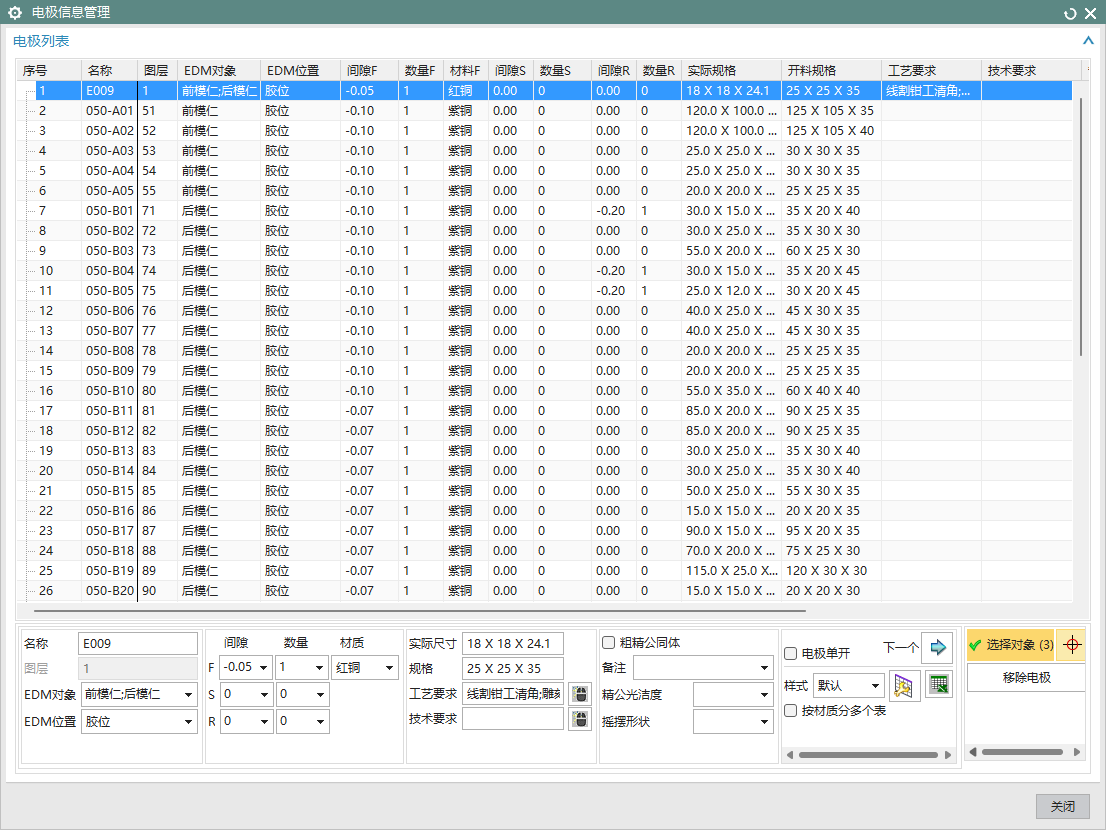The height and width of the screenshot is (830, 1106).
Task: Click the 125 X 105 X 40 cell
Action: (x=830, y=130)
